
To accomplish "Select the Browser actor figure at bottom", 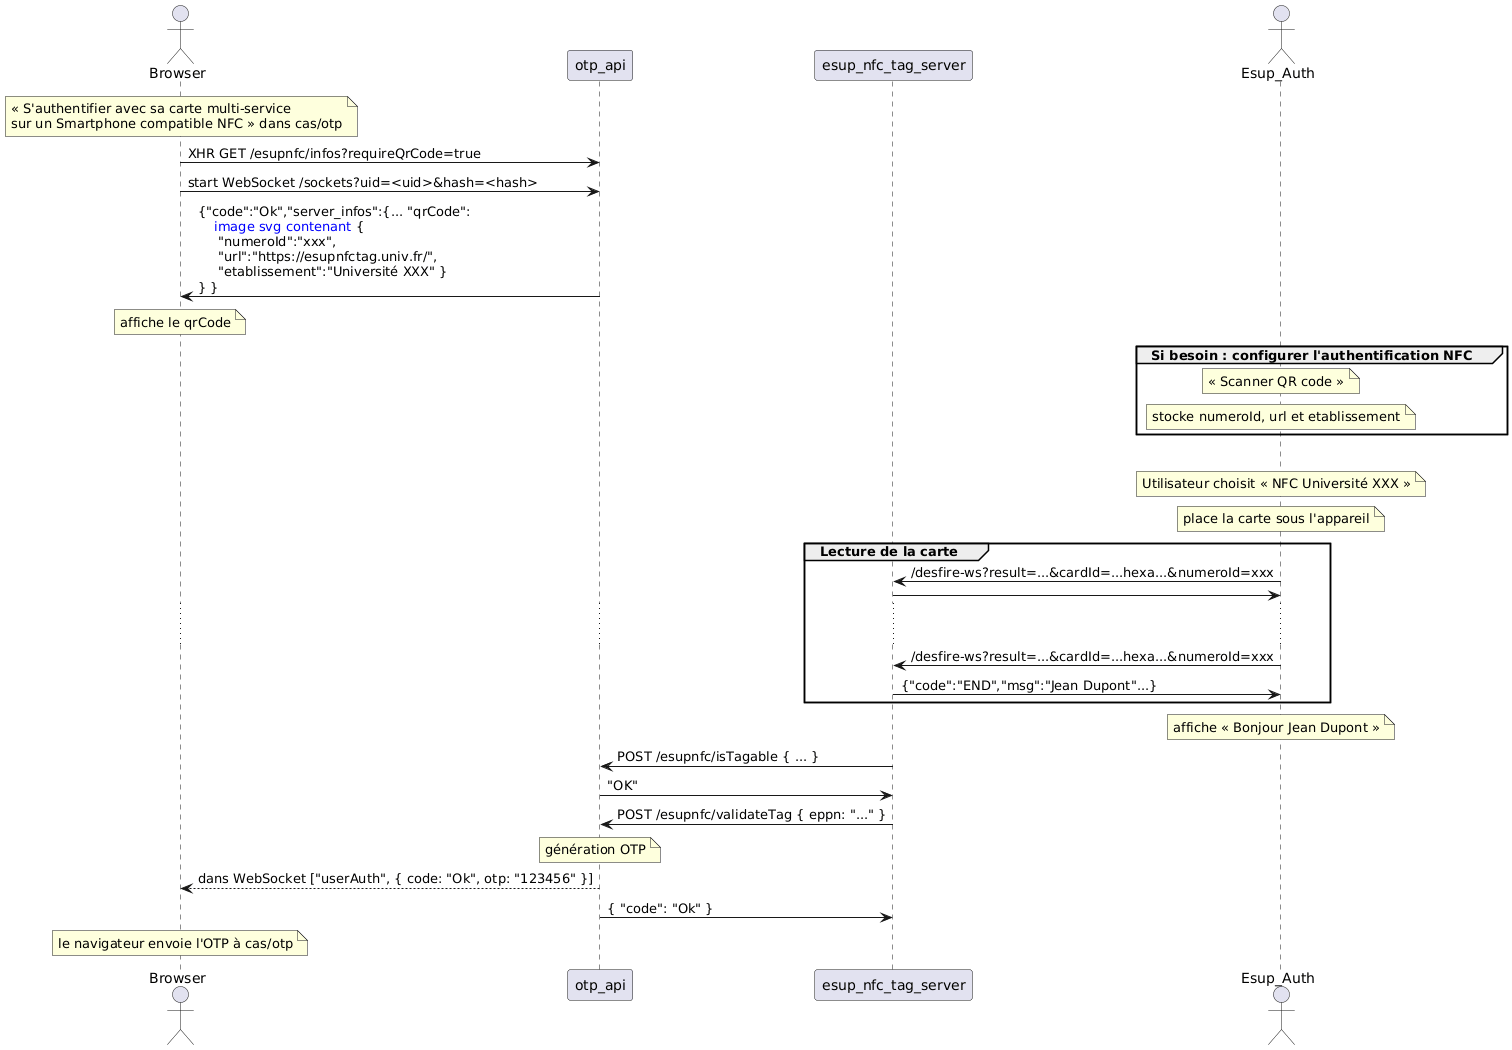I will tap(180, 1015).
